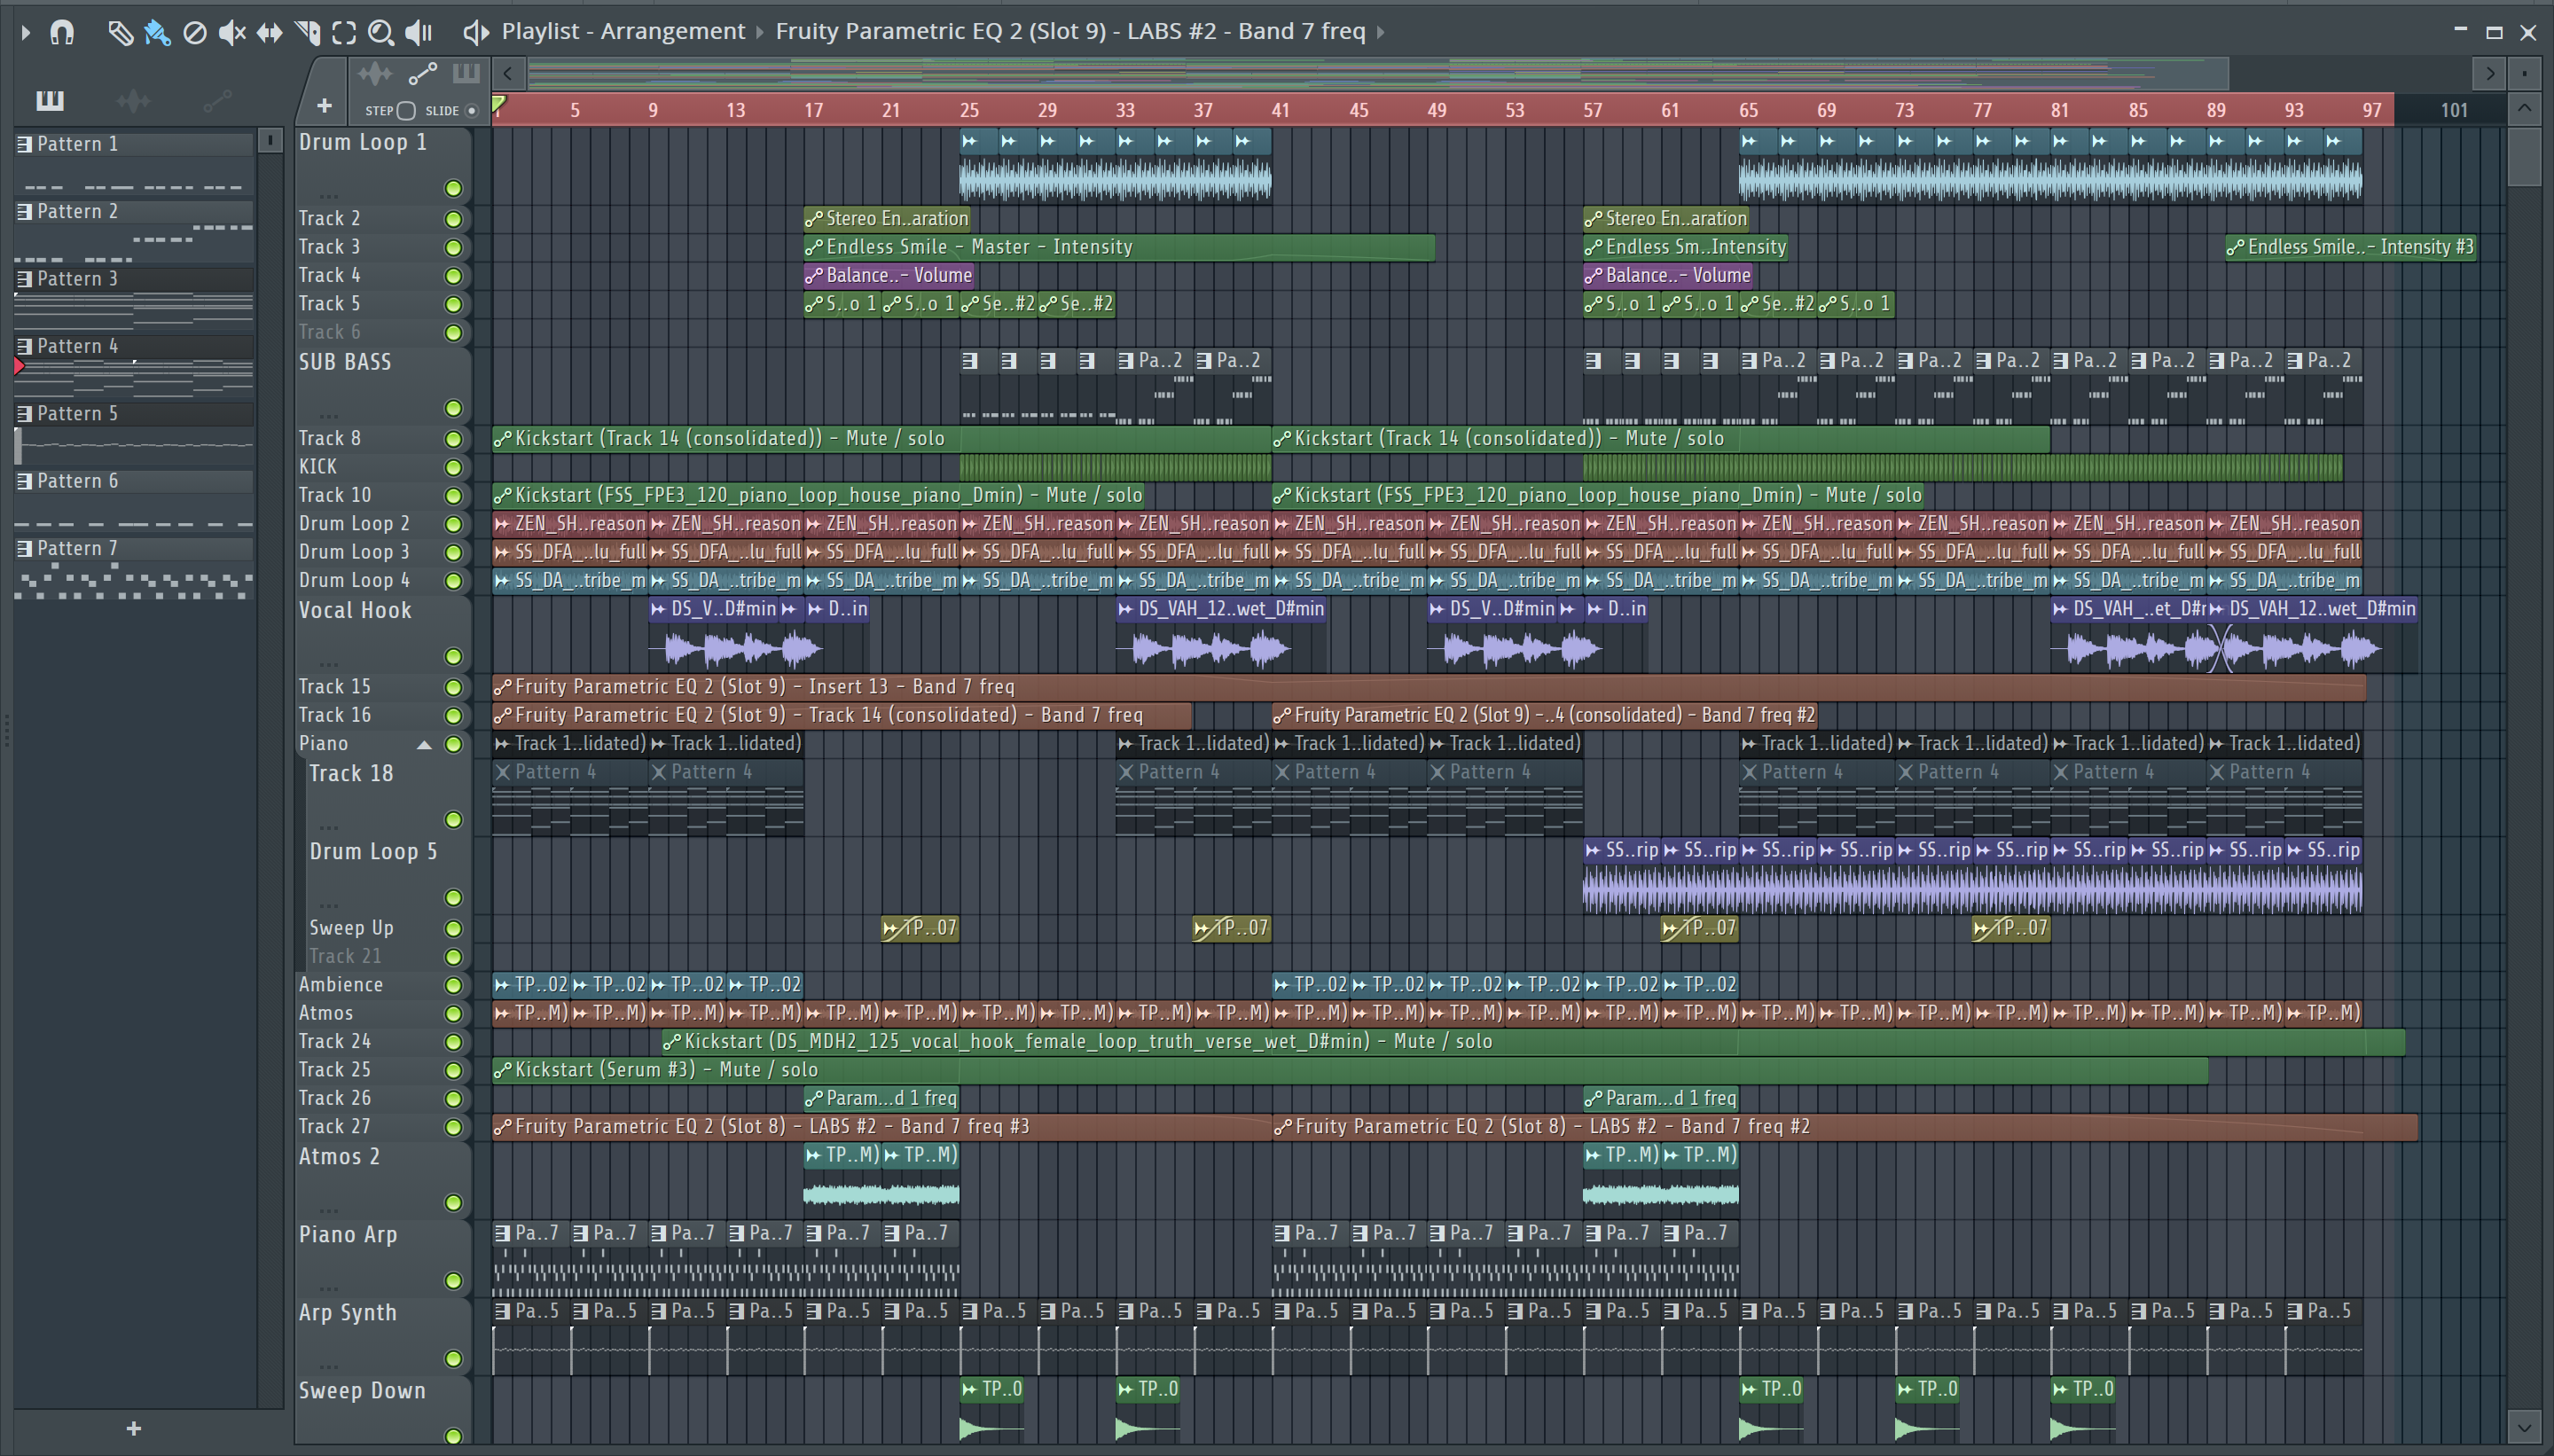Image resolution: width=2554 pixels, height=1456 pixels.
Task: Mute the KICK track
Action: [453, 467]
